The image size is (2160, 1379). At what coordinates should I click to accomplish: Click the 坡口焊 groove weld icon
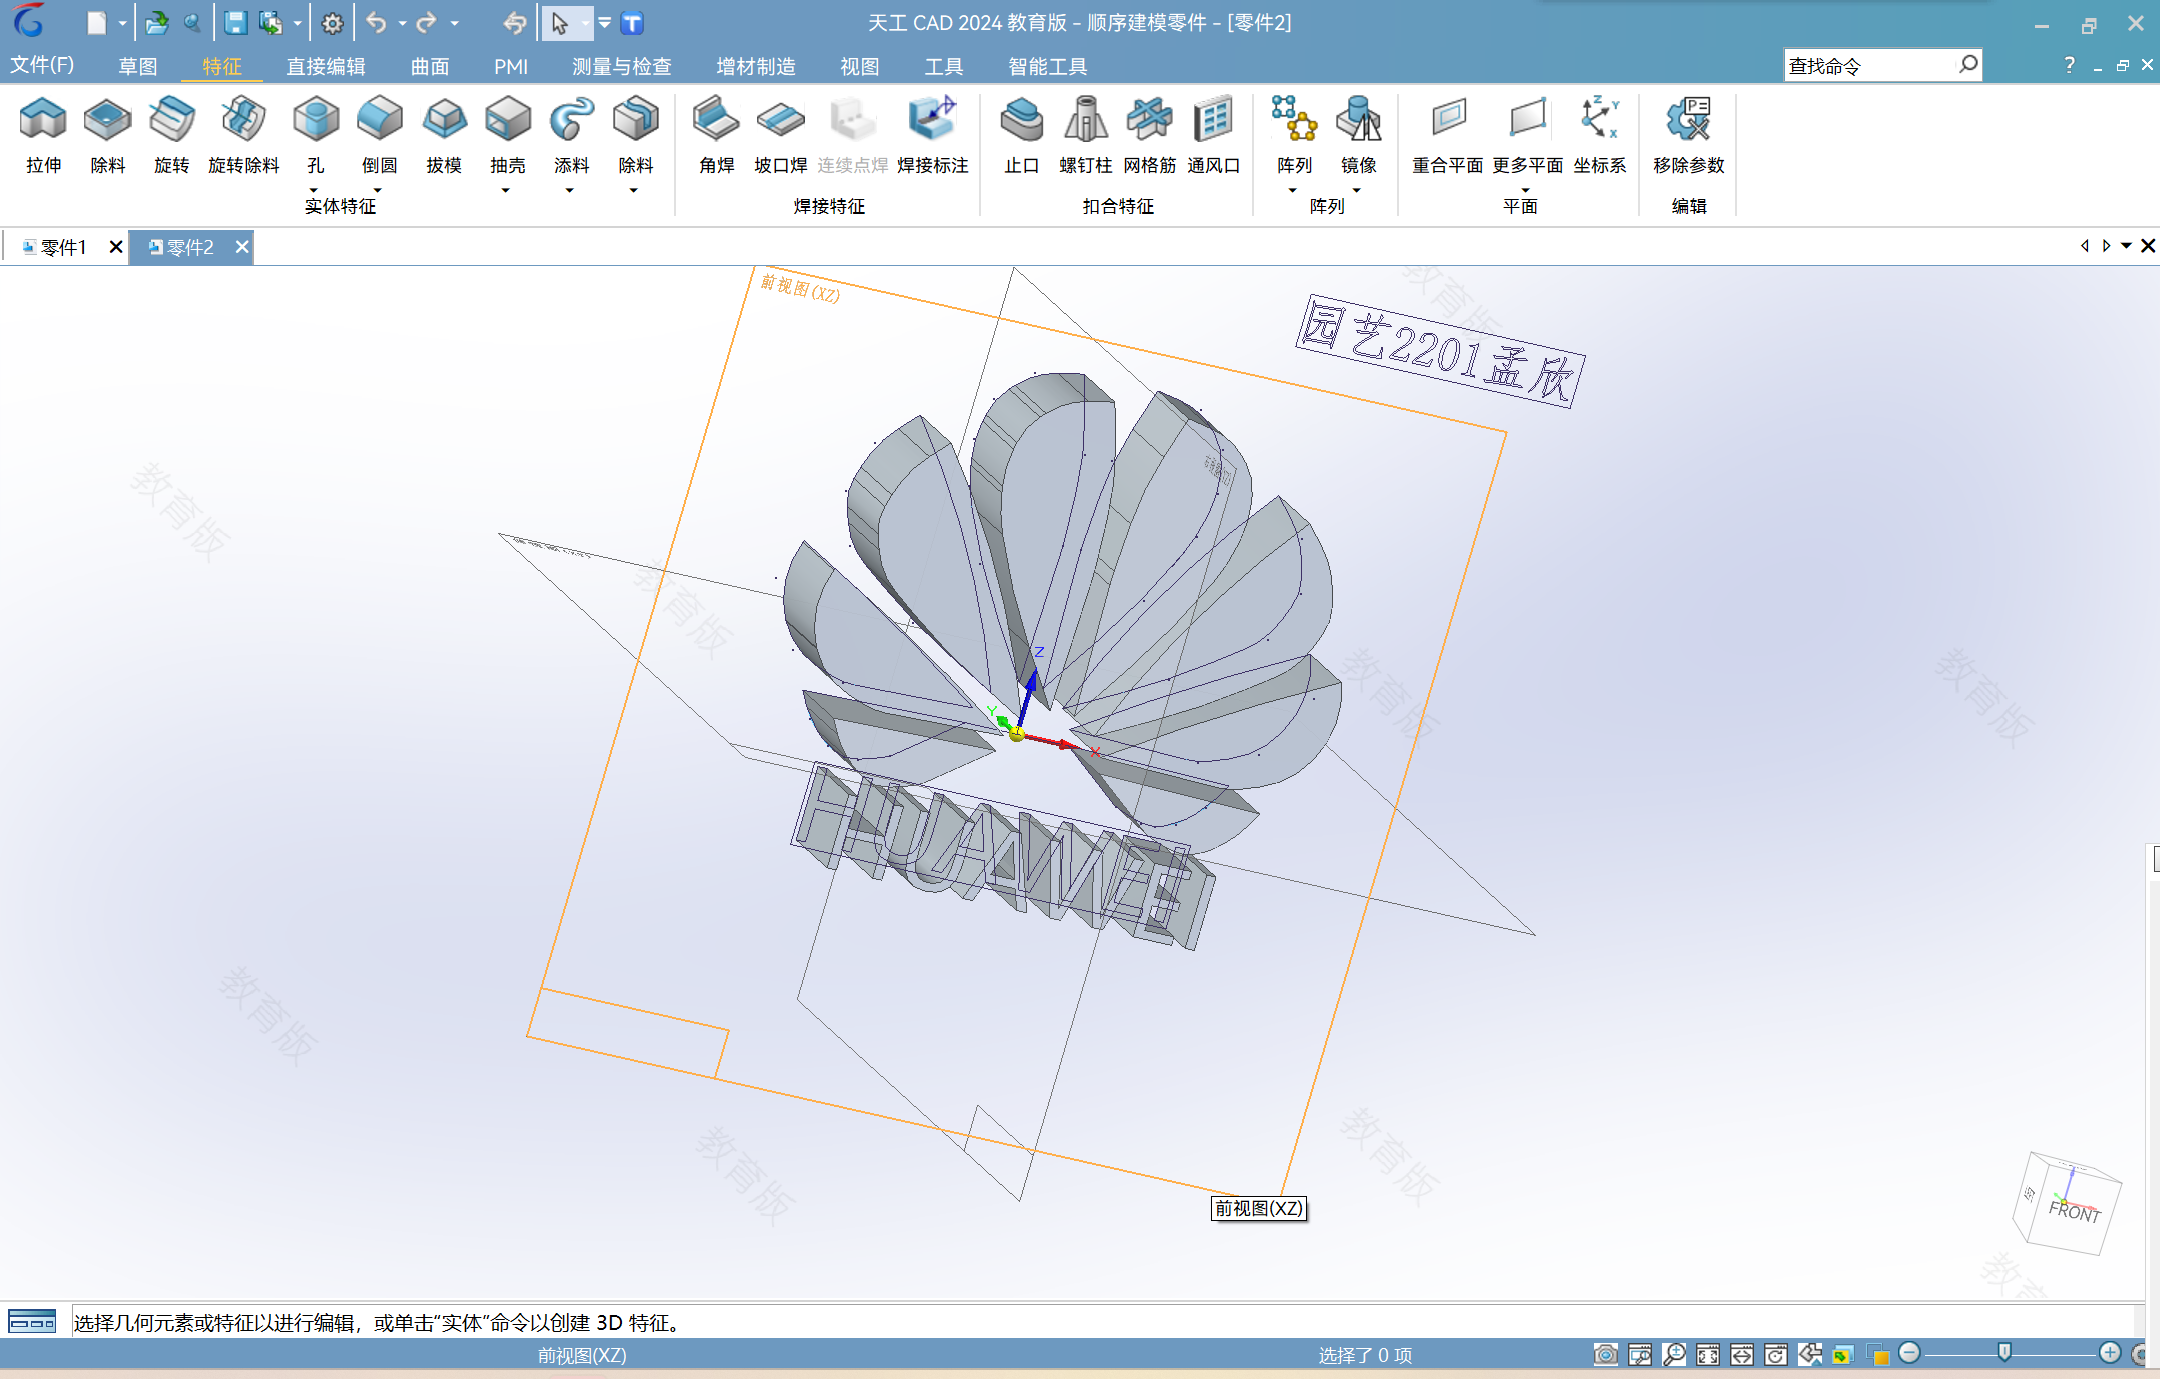780,120
